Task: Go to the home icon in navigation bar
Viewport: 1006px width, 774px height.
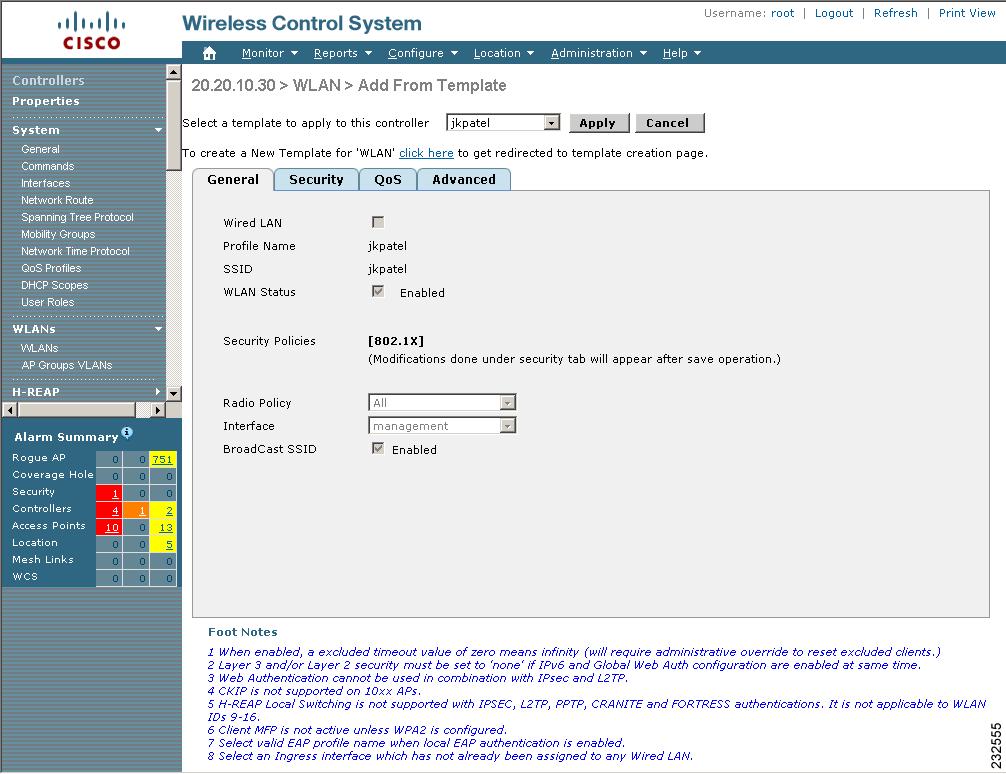Action: 209,53
